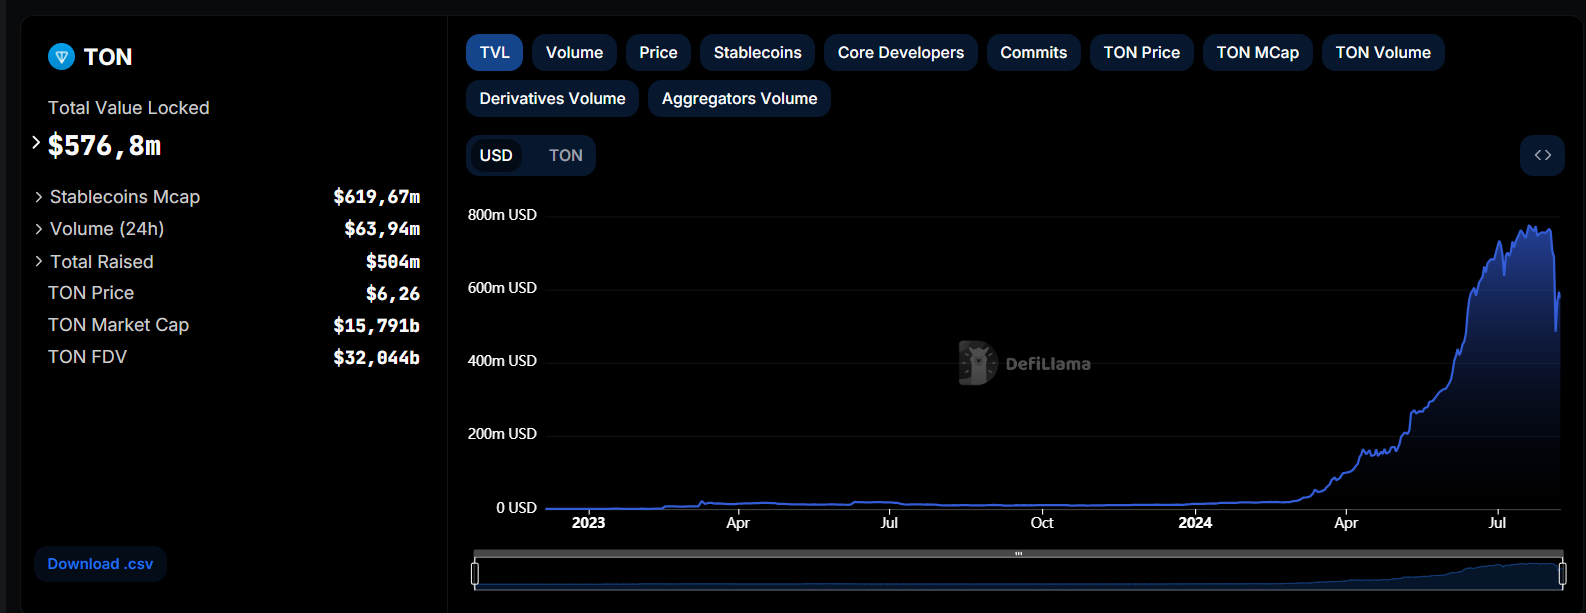Toggle the Aggregators Volume series
This screenshot has width=1586, height=613.
click(x=739, y=99)
